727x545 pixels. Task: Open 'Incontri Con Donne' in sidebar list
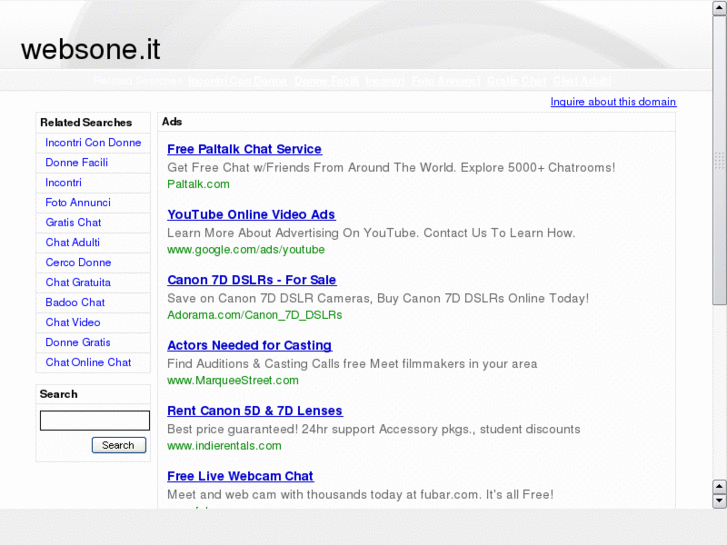93,142
